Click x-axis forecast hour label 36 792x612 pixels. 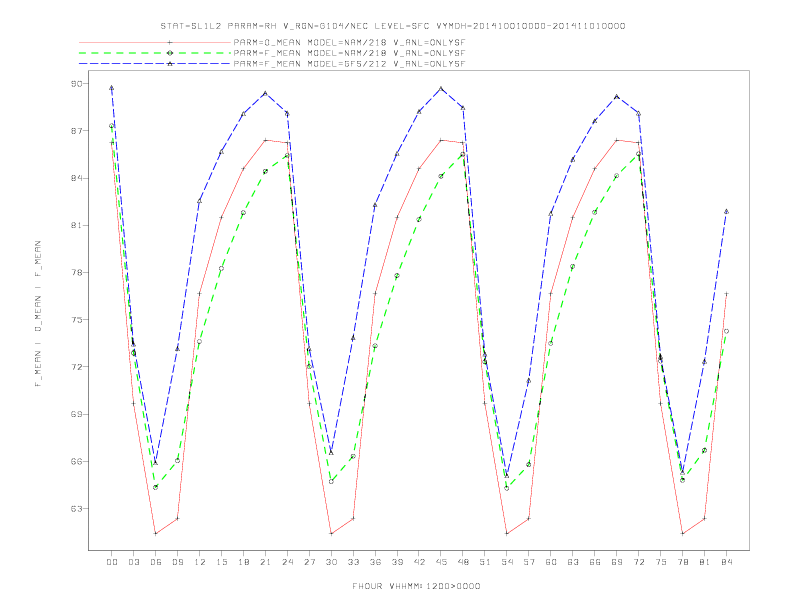tap(375, 562)
